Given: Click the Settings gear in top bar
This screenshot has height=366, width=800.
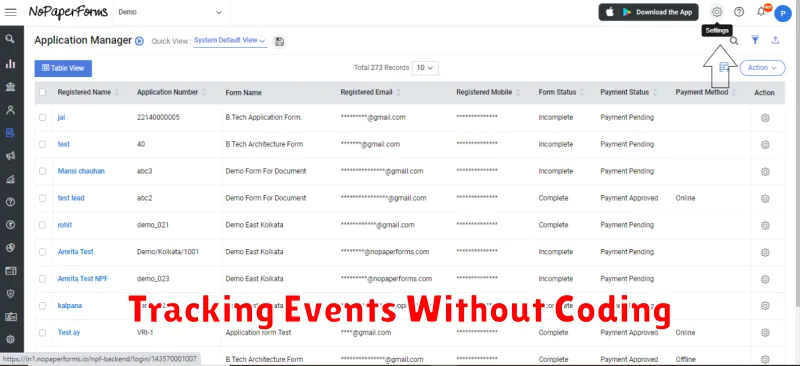Looking at the screenshot, I should pos(717,12).
